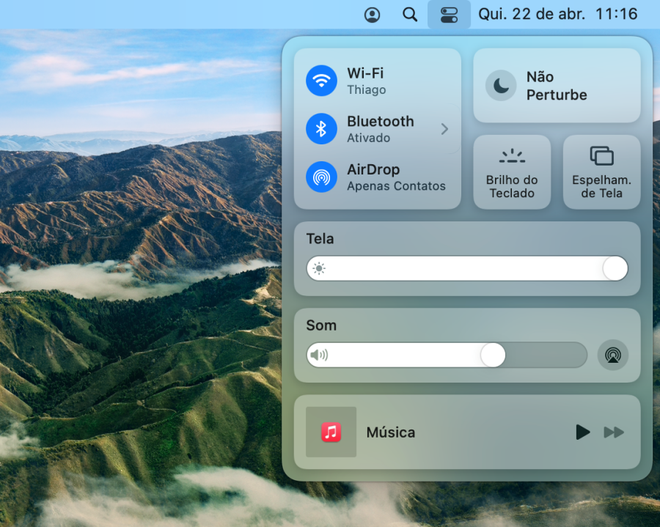Viewport: 660px width, 527px height.
Task: Click the Música album artwork thumbnail
Action: pos(331,432)
